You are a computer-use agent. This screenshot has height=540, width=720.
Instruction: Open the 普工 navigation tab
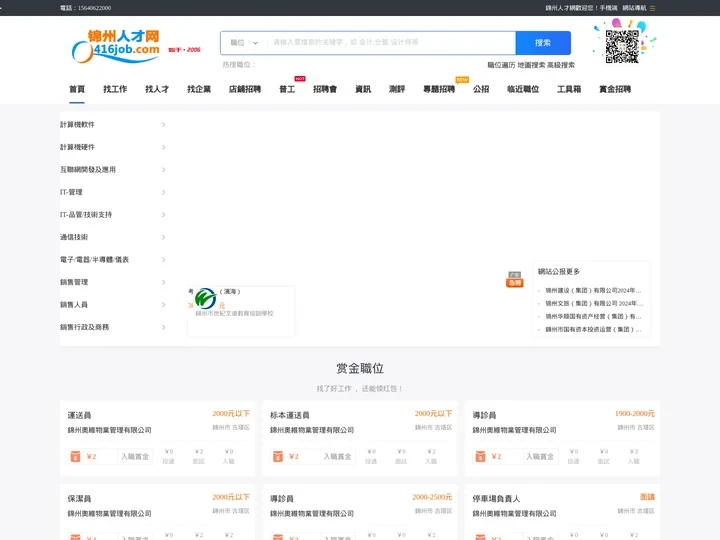coord(287,89)
